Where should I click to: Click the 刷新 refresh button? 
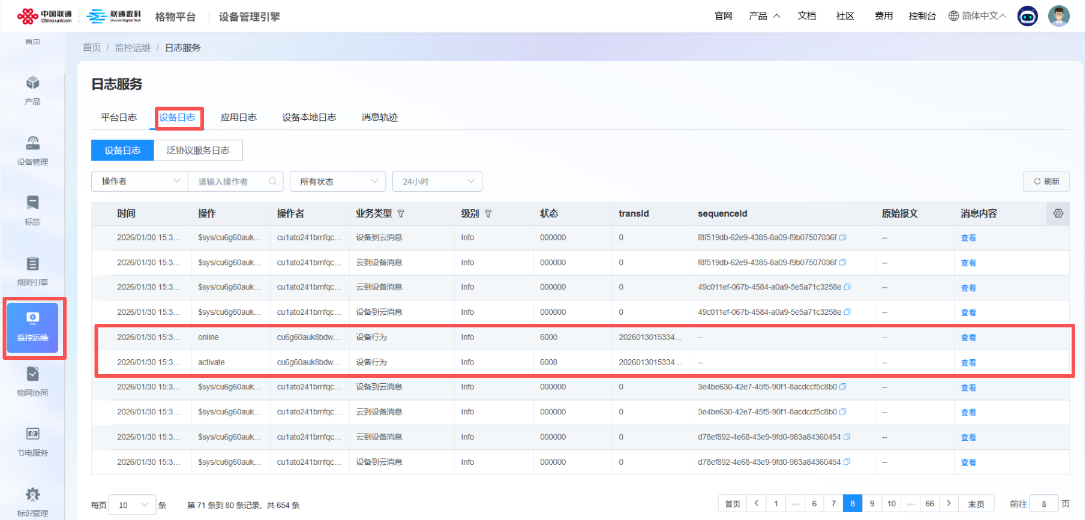coord(1046,181)
